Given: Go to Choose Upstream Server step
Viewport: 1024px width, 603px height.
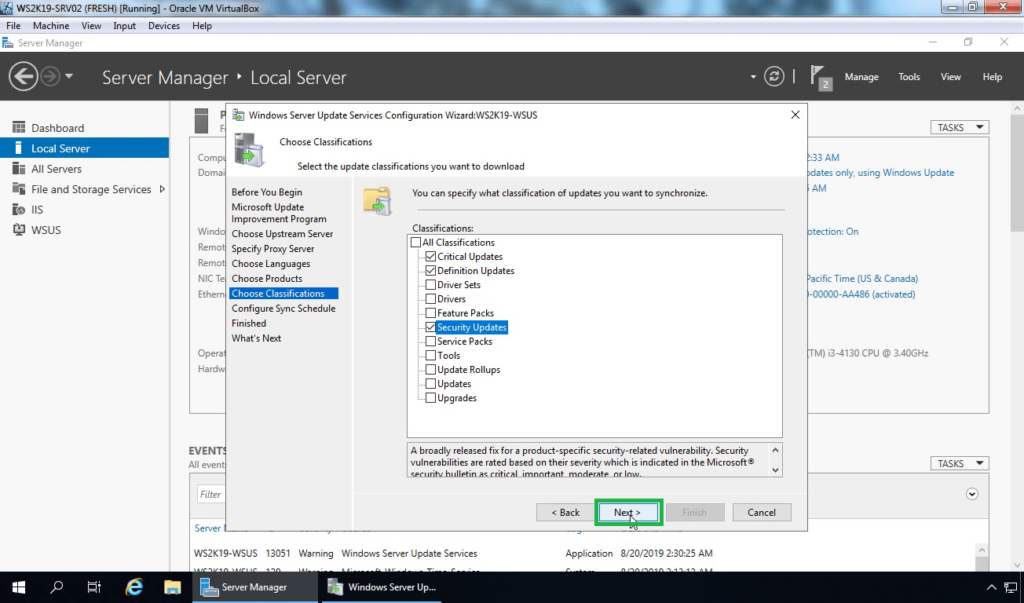Looking at the screenshot, I should [282, 234].
